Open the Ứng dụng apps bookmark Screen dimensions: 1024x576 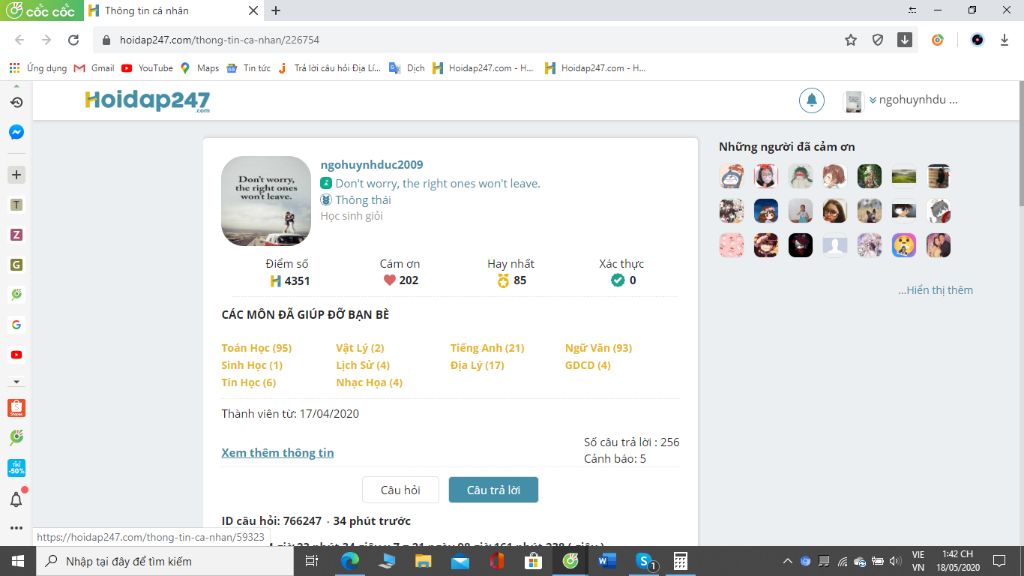click(38, 68)
